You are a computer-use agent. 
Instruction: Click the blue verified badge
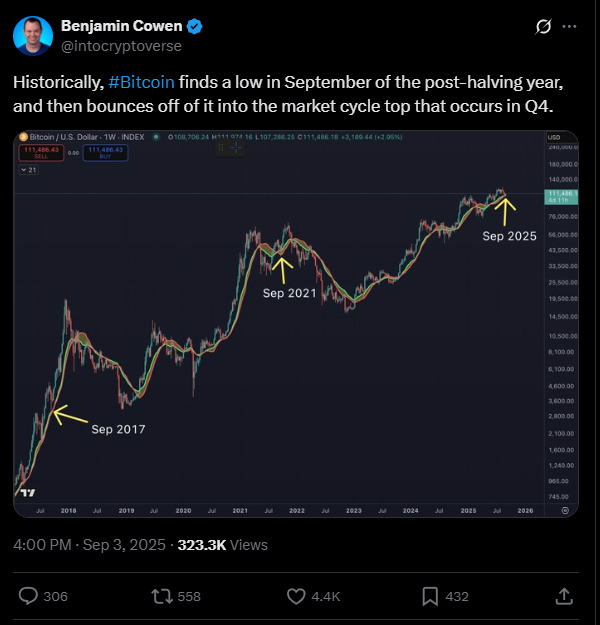point(195,26)
